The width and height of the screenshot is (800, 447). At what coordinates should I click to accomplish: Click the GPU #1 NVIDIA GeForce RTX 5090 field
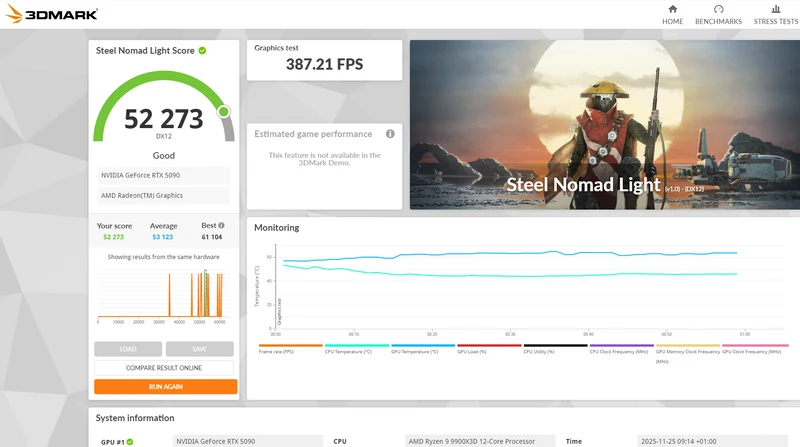tap(248, 441)
